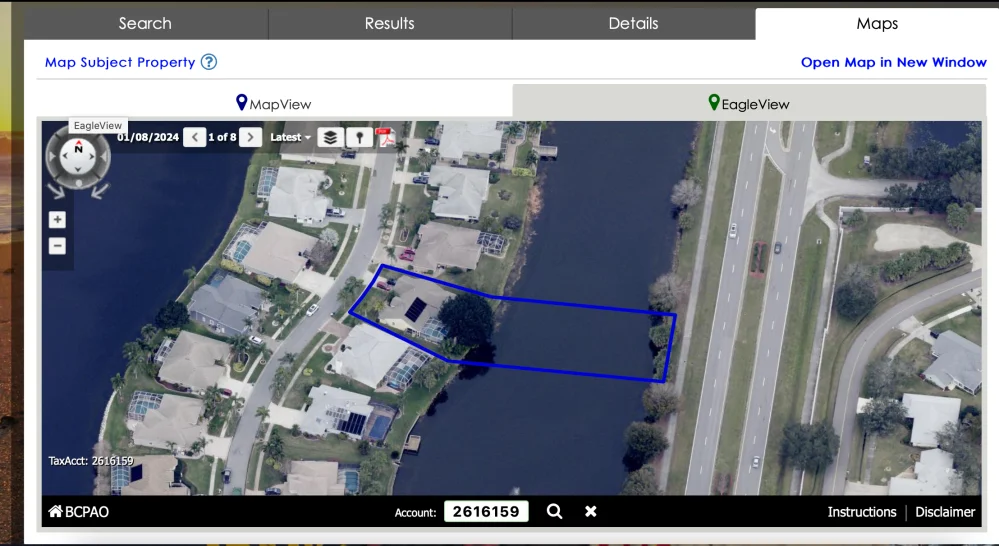
Task: Select the EagleView sub-tab
Action: click(x=749, y=103)
